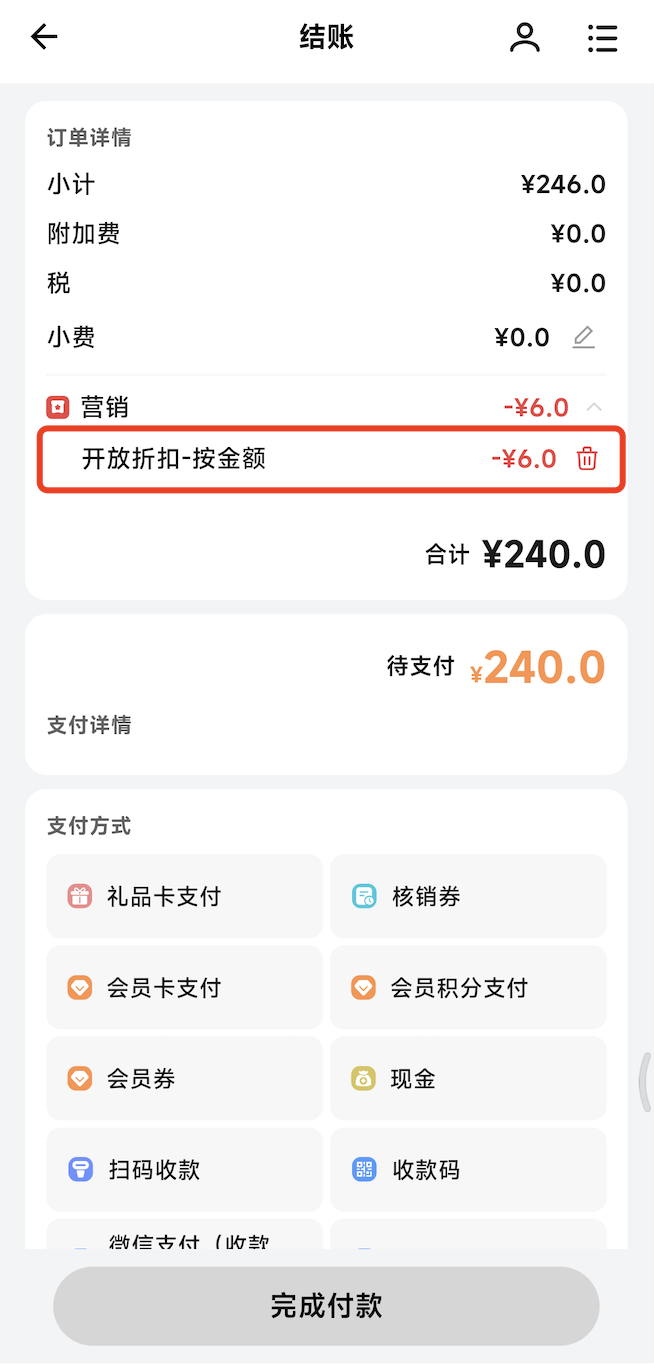Image resolution: width=654 pixels, height=1364 pixels.
Task: Select 扫码收款 scan payment
Action: 184,1169
